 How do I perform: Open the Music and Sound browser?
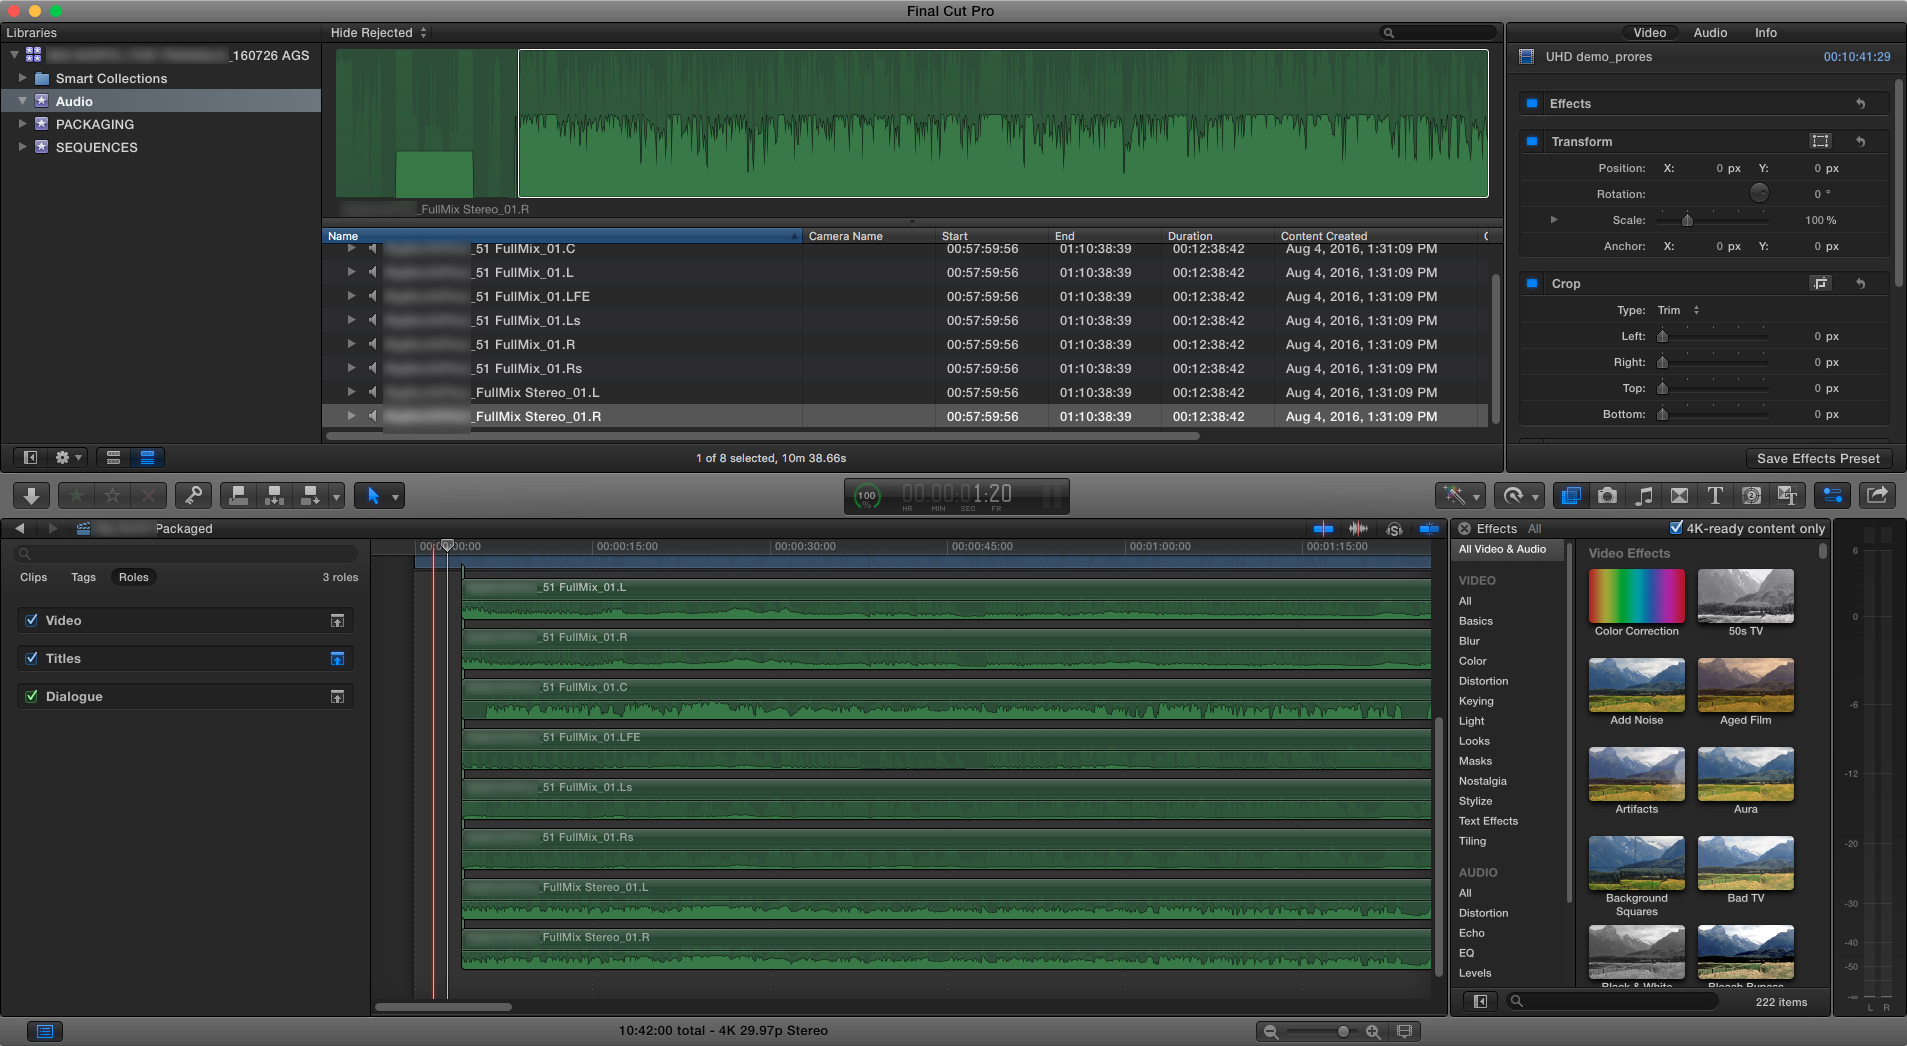1643,495
